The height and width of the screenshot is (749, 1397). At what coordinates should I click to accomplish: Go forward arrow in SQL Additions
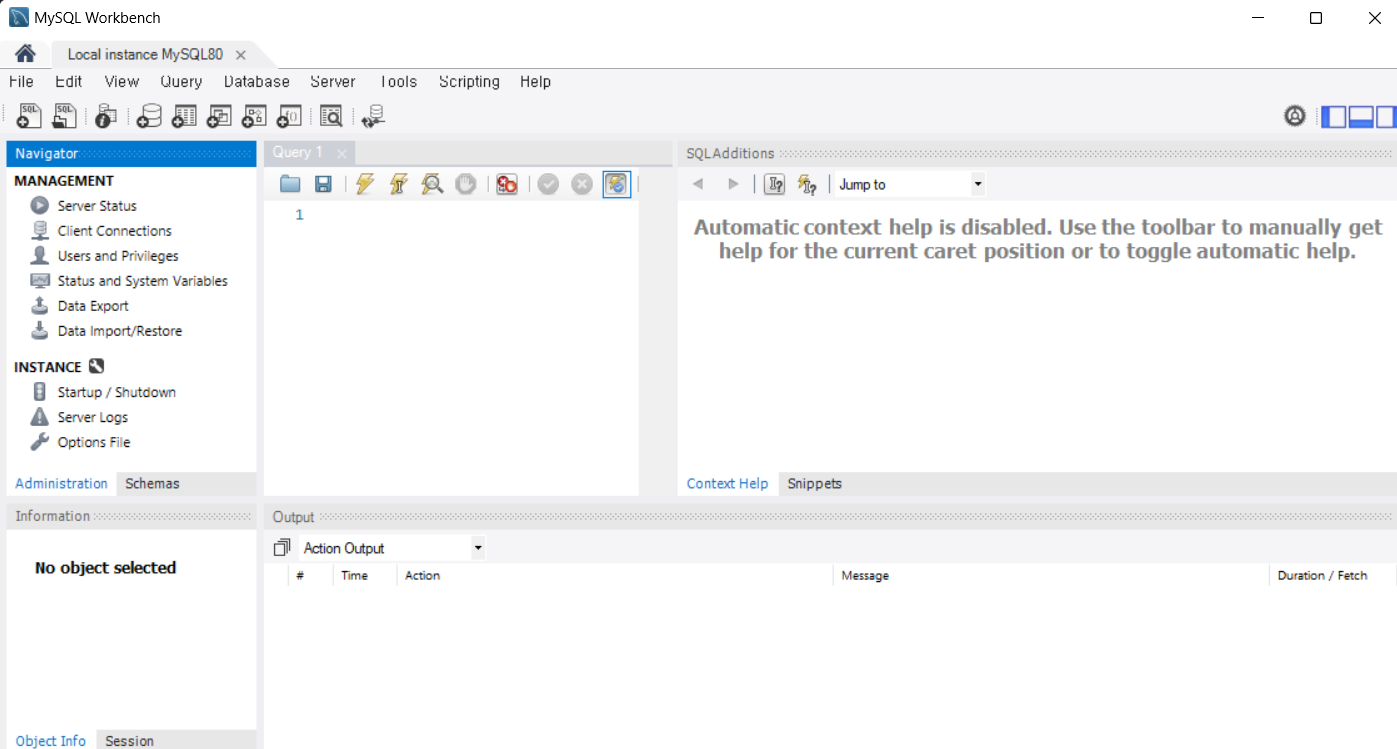(x=733, y=184)
